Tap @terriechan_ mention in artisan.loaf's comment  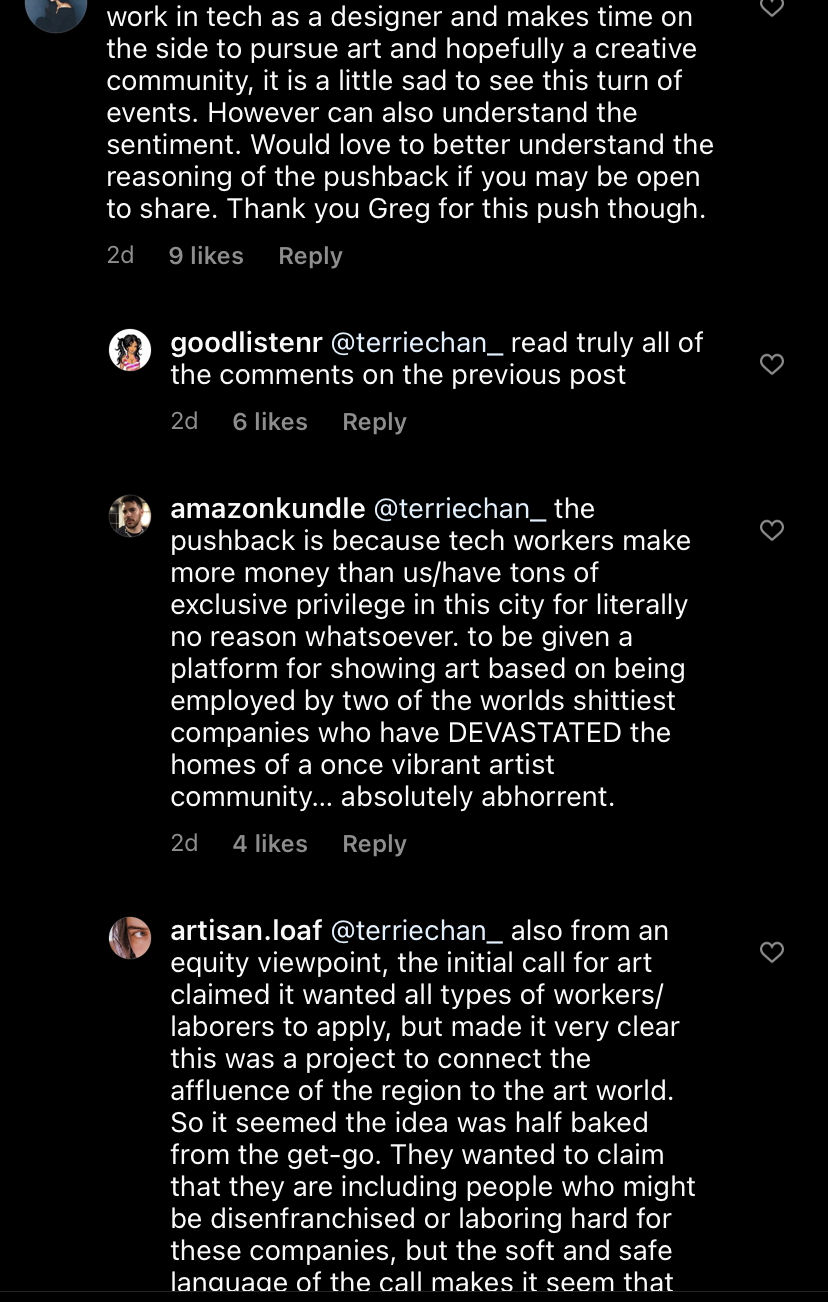click(x=416, y=931)
